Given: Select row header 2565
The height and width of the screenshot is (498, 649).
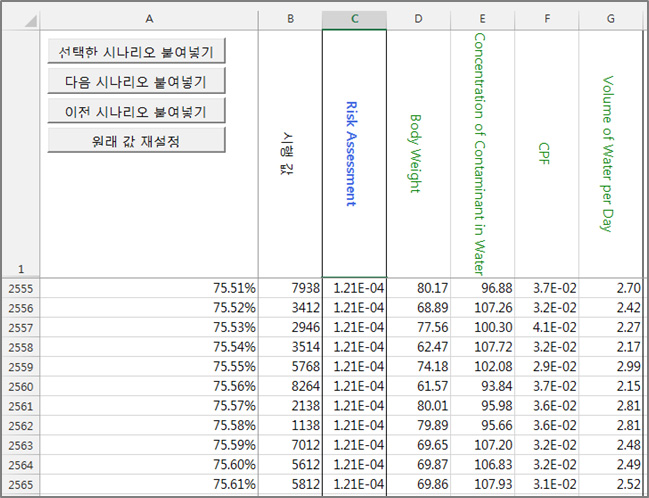Looking at the screenshot, I should [x=21, y=484].
